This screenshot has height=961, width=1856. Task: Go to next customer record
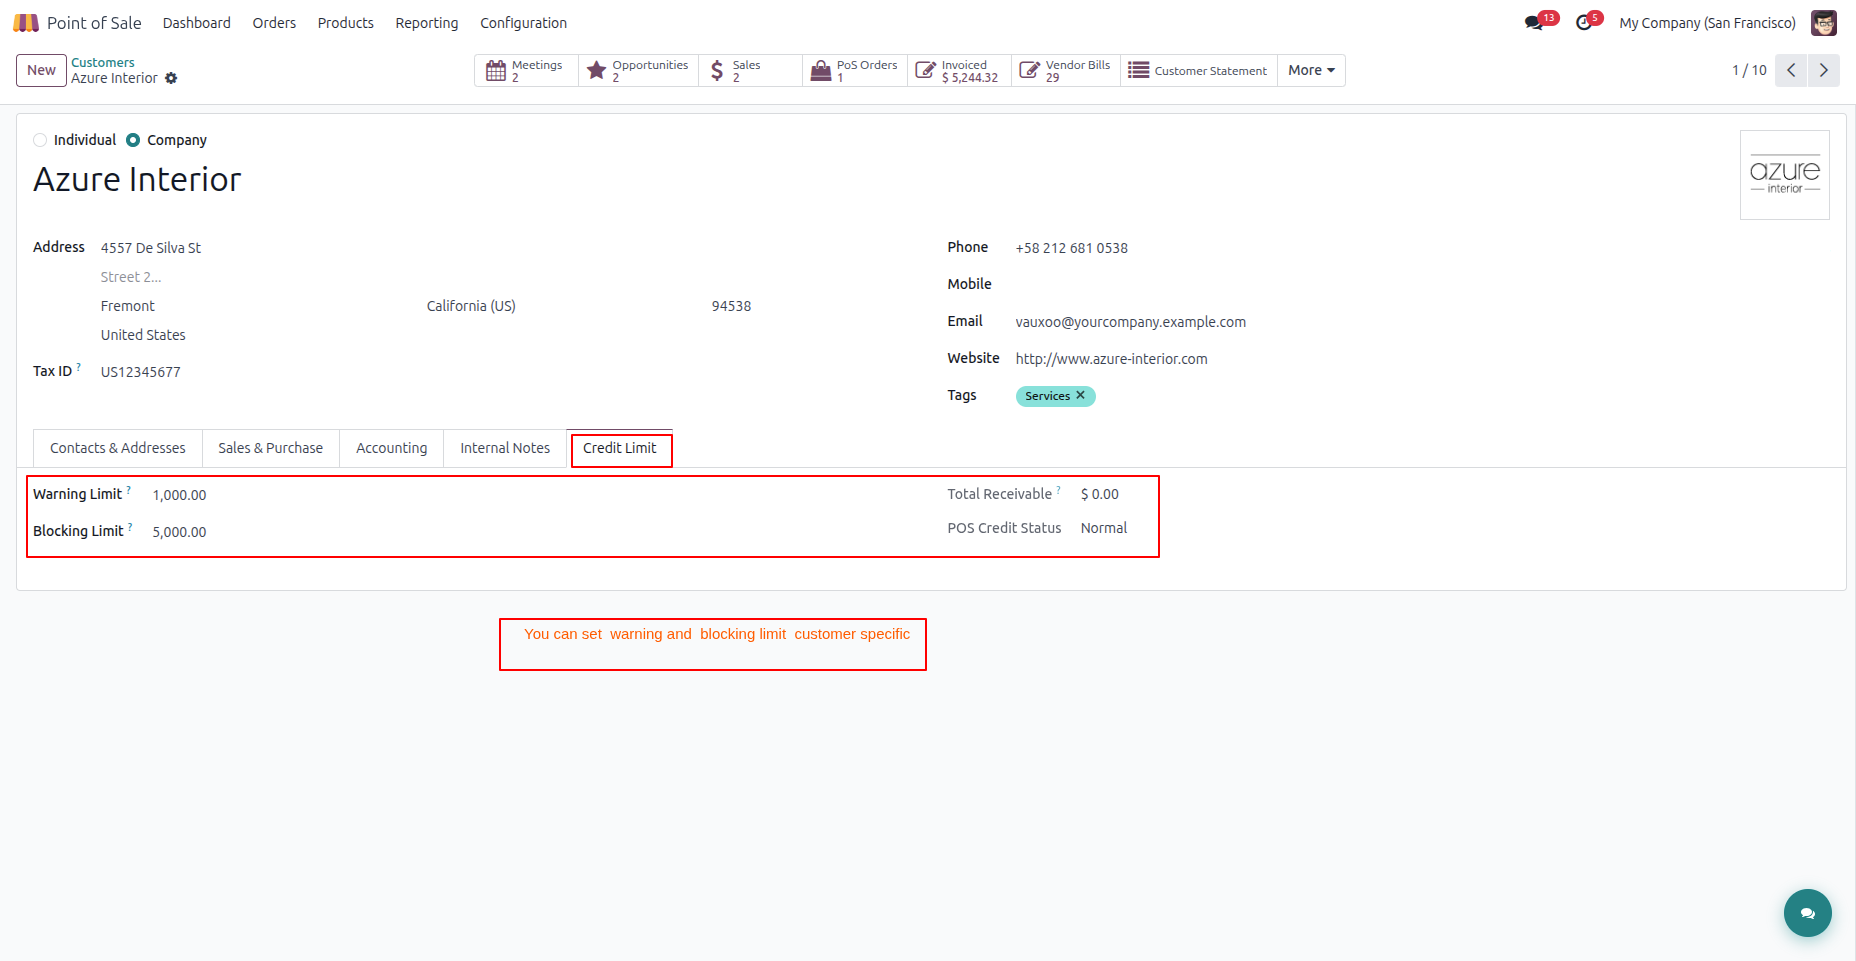[1823, 70]
